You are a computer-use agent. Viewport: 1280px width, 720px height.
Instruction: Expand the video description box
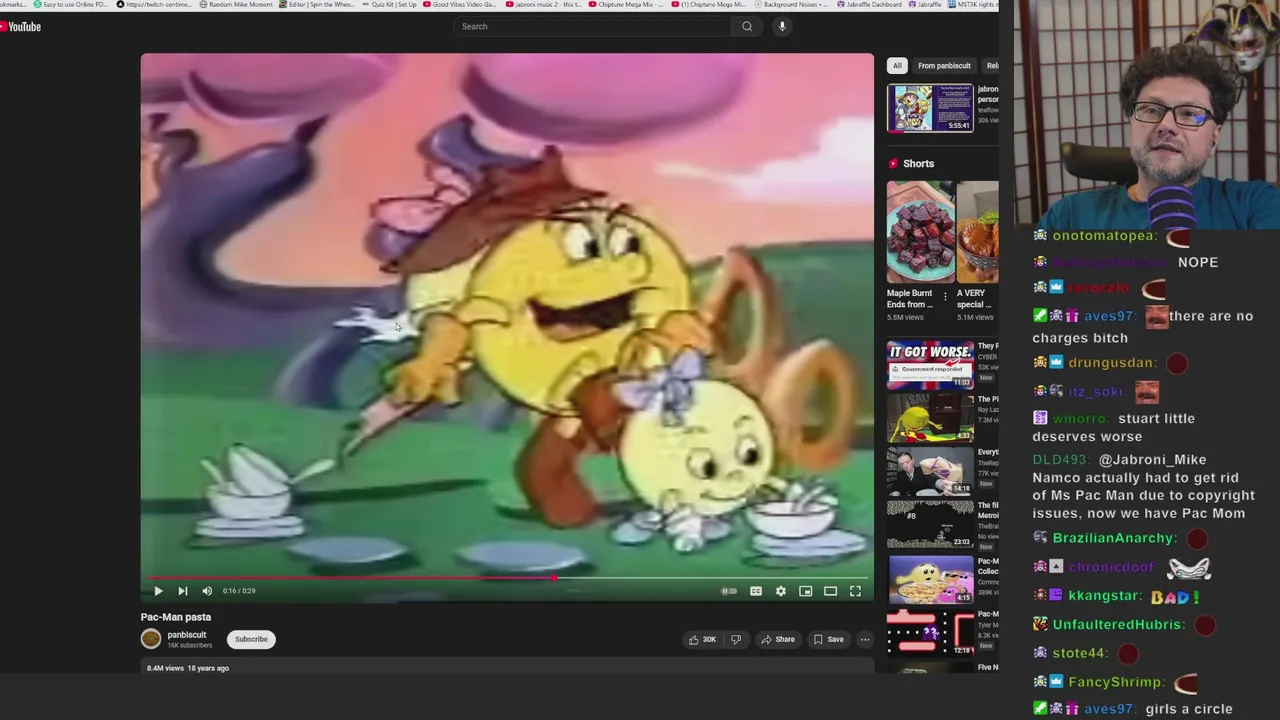507,668
